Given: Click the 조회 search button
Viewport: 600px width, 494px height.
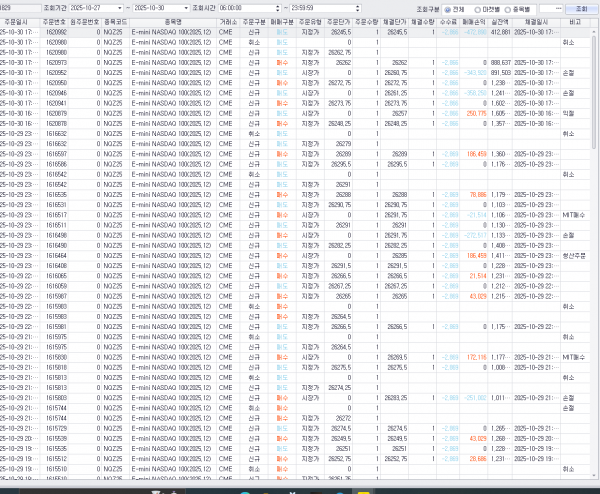Looking at the screenshot, I should coord(581,8).
